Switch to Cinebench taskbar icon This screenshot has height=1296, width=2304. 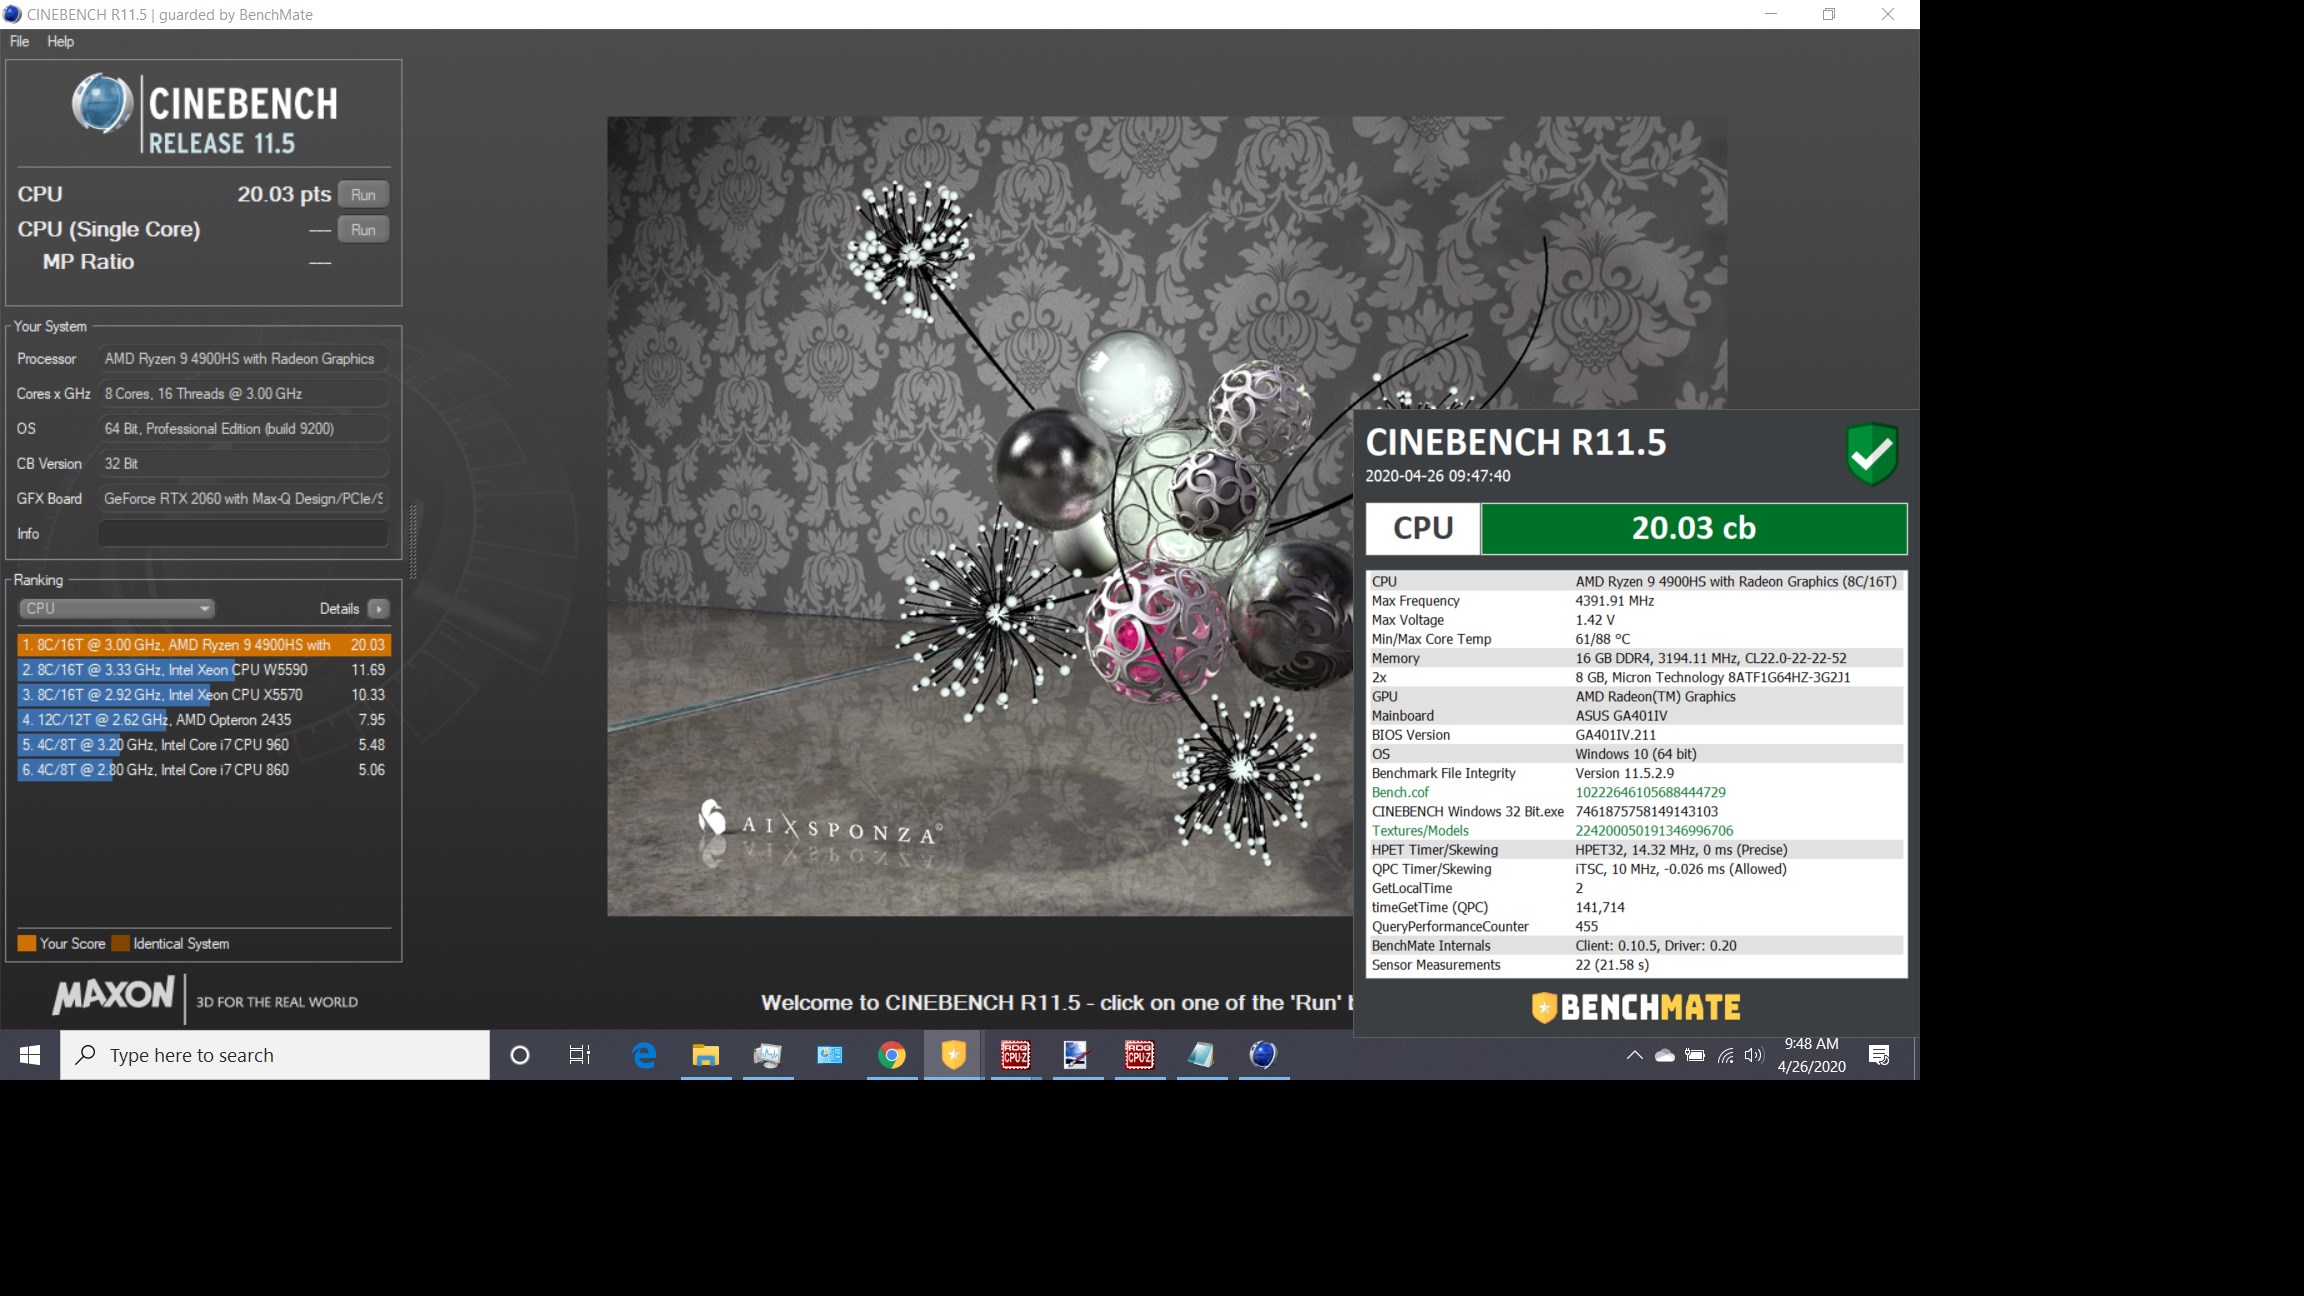pyautogui.click(x=1263, y=1055)
